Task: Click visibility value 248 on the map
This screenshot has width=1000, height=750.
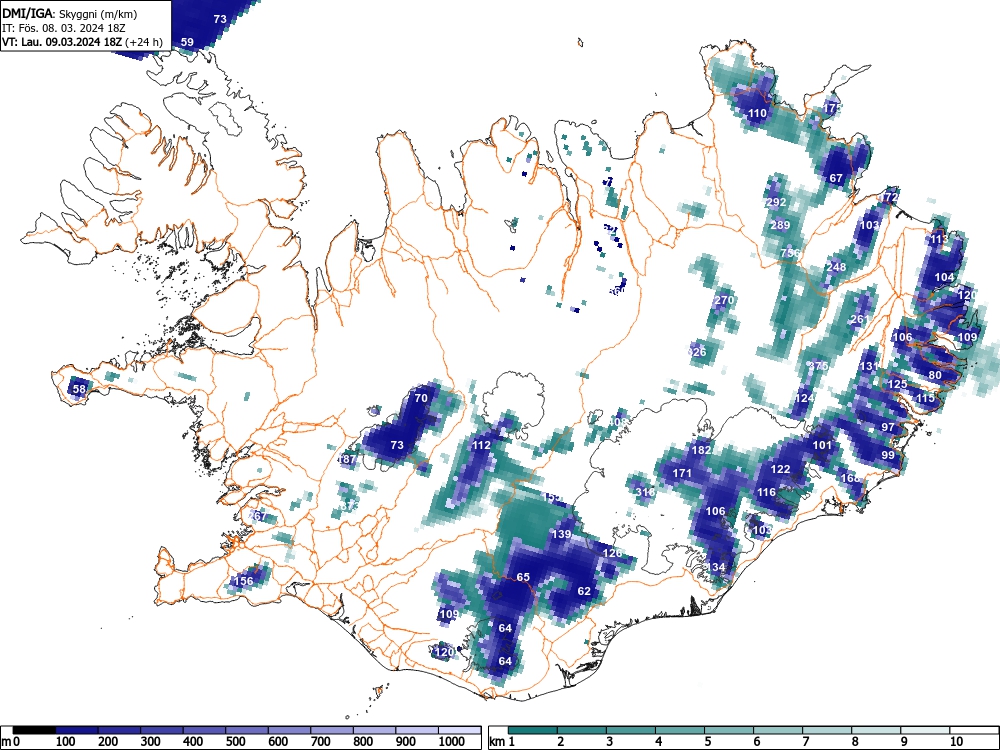Action: click(x=836, y=267)
